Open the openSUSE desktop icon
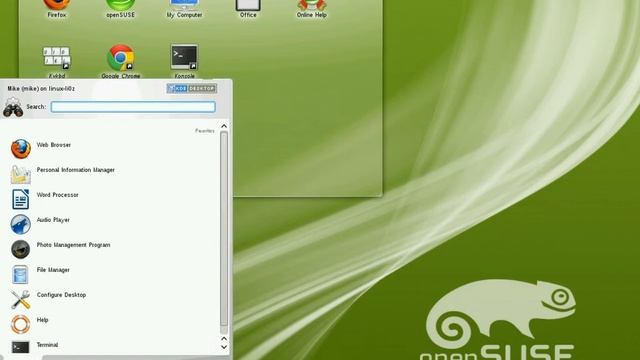The height and width of the screenshot is (360, 640). click(120, 6)
